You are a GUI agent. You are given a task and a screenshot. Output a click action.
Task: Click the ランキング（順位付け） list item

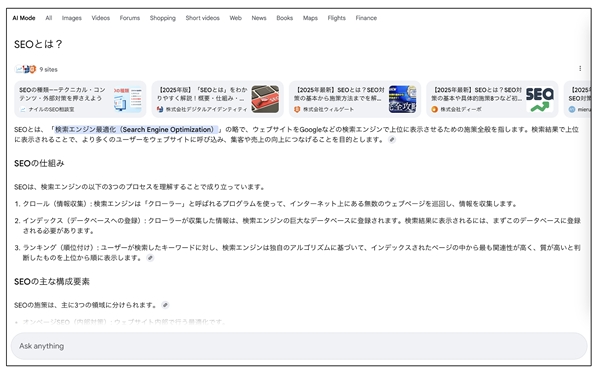pyautogui.click(x=298, y=252)
